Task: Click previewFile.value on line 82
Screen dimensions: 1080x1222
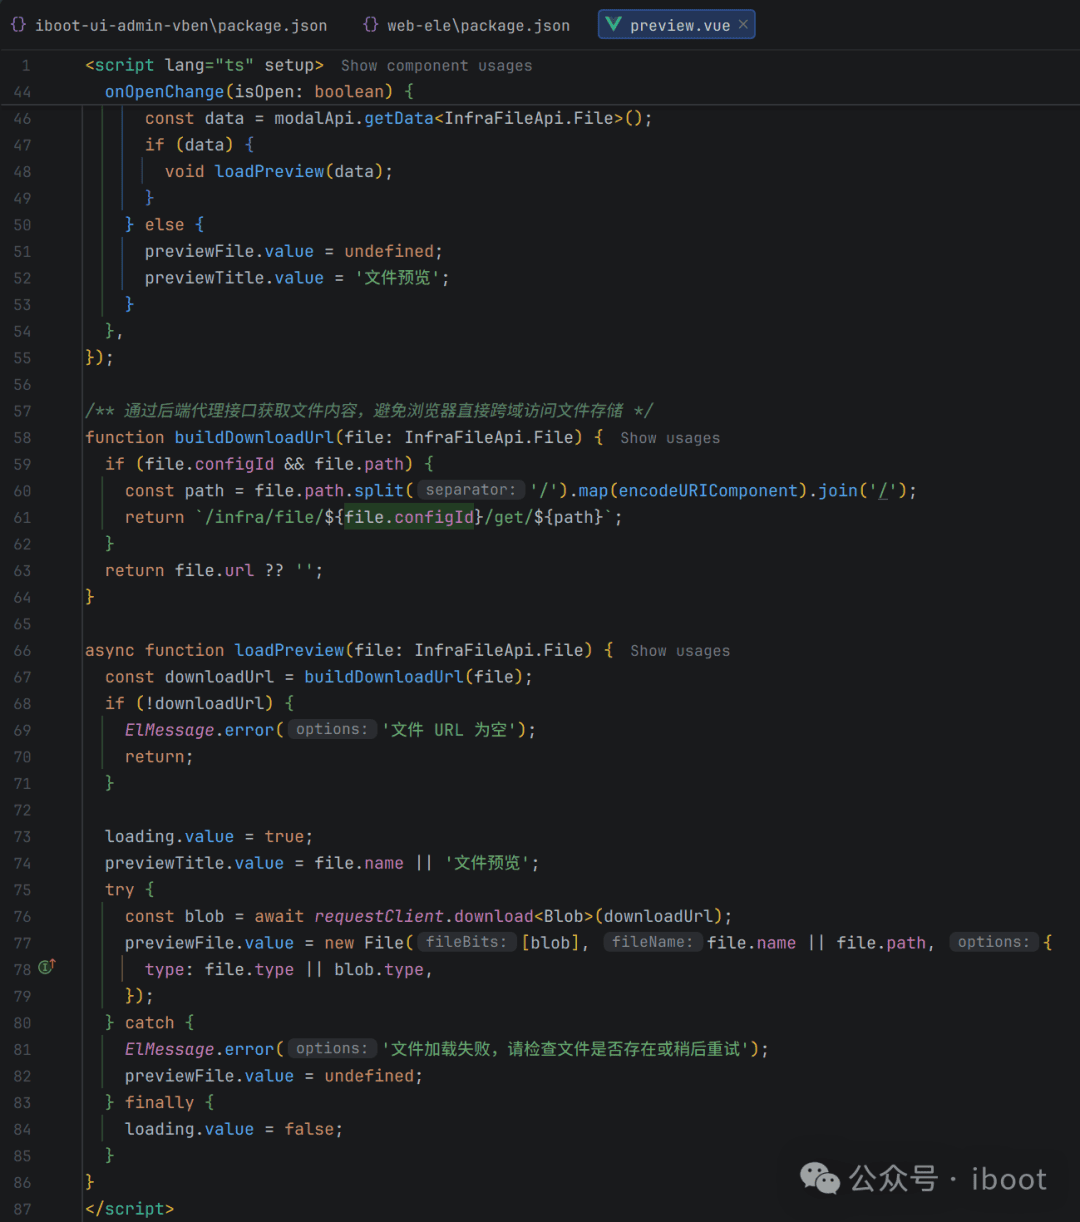Action: [x=209, y=1076]
